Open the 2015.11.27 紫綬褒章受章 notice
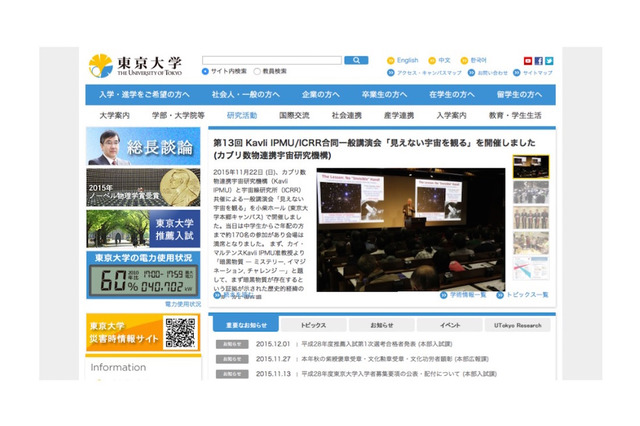The height and width of the screenshot is (426, 640). [x=395, y=359]
